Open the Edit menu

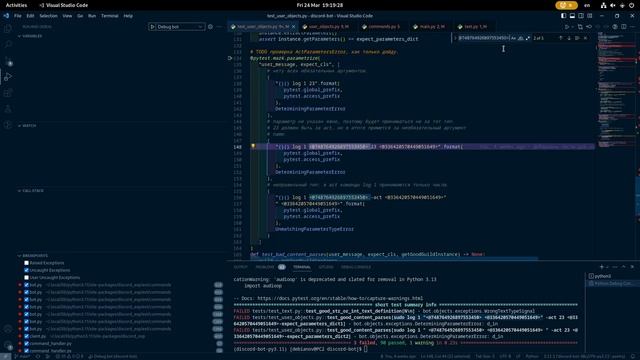click(x=30, y=16)
